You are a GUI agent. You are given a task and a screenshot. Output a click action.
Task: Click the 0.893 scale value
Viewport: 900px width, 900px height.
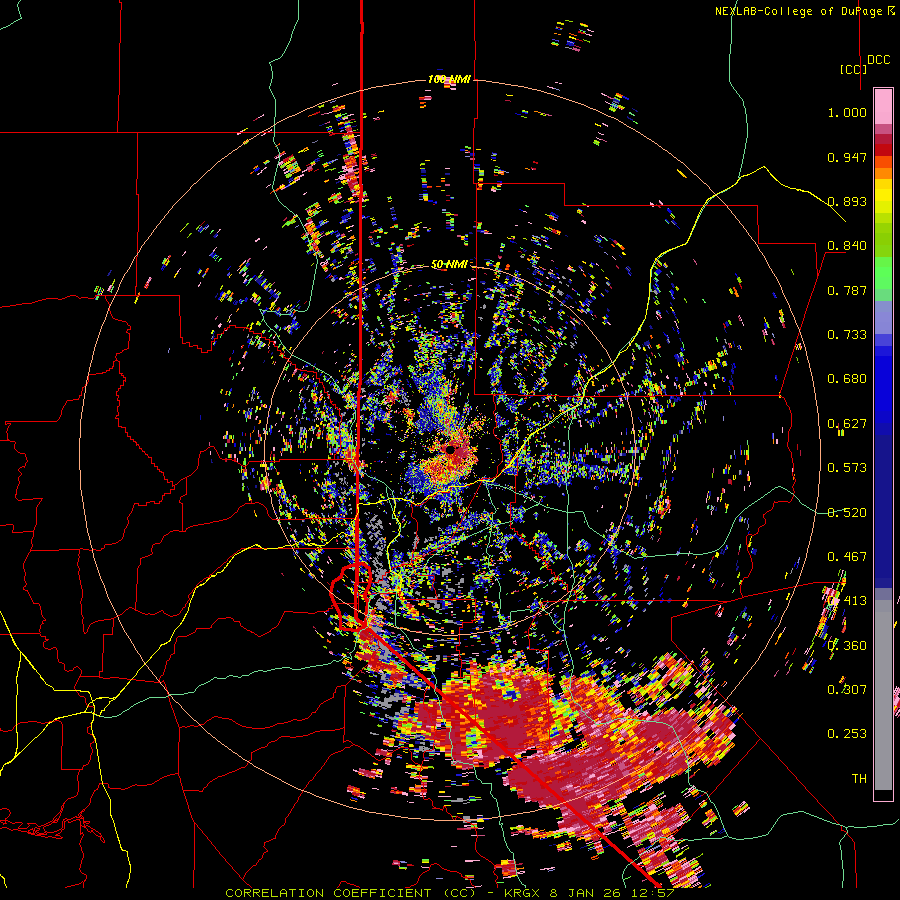pyautogui.click(x=847, y=201)
